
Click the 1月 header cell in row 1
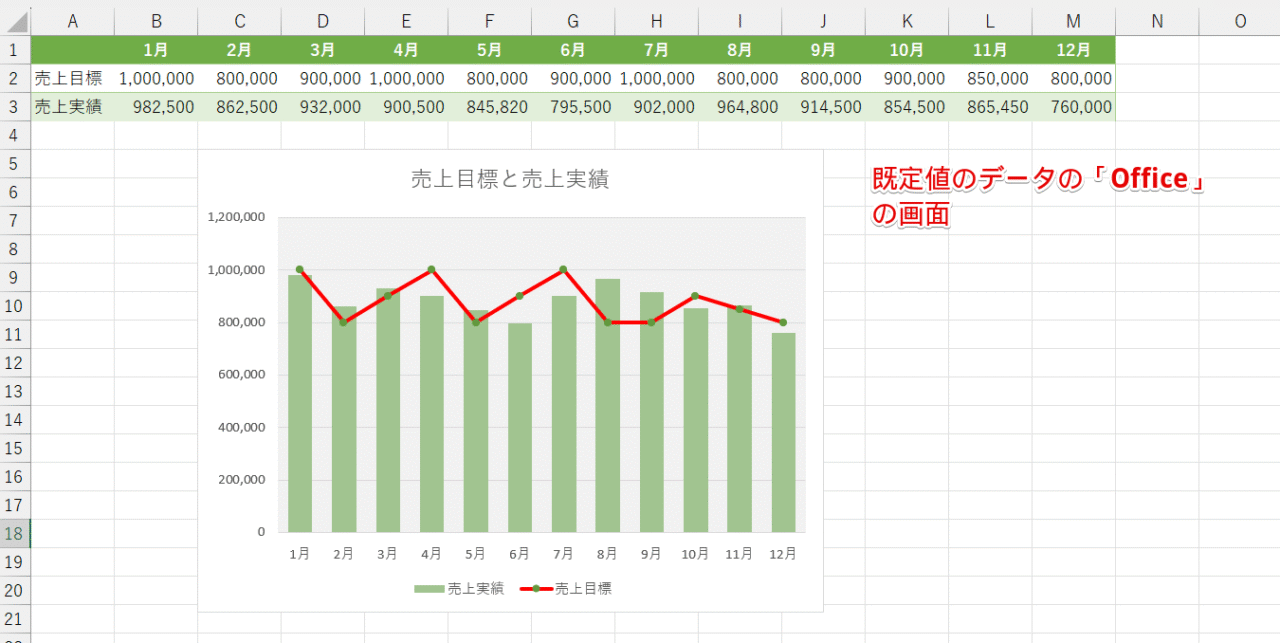point(156,50)
